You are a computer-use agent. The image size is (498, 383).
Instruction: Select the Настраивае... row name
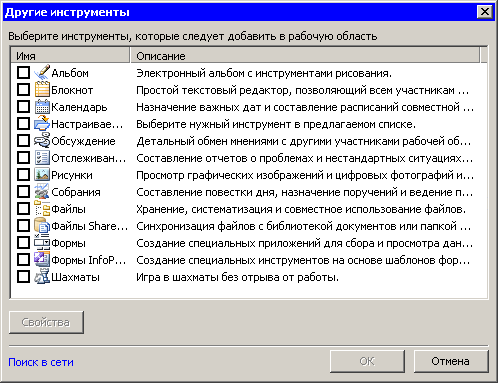pyautogui.click(x=87, y=124)
